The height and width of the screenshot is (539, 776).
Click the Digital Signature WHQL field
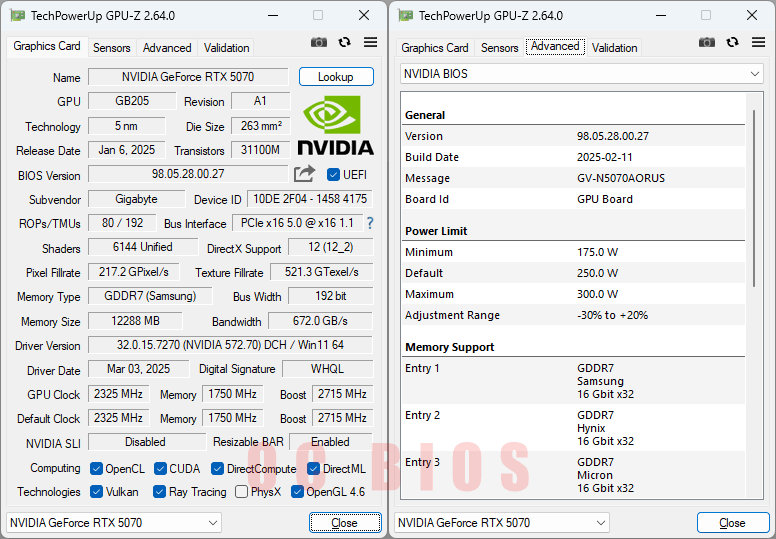[327, 369]
